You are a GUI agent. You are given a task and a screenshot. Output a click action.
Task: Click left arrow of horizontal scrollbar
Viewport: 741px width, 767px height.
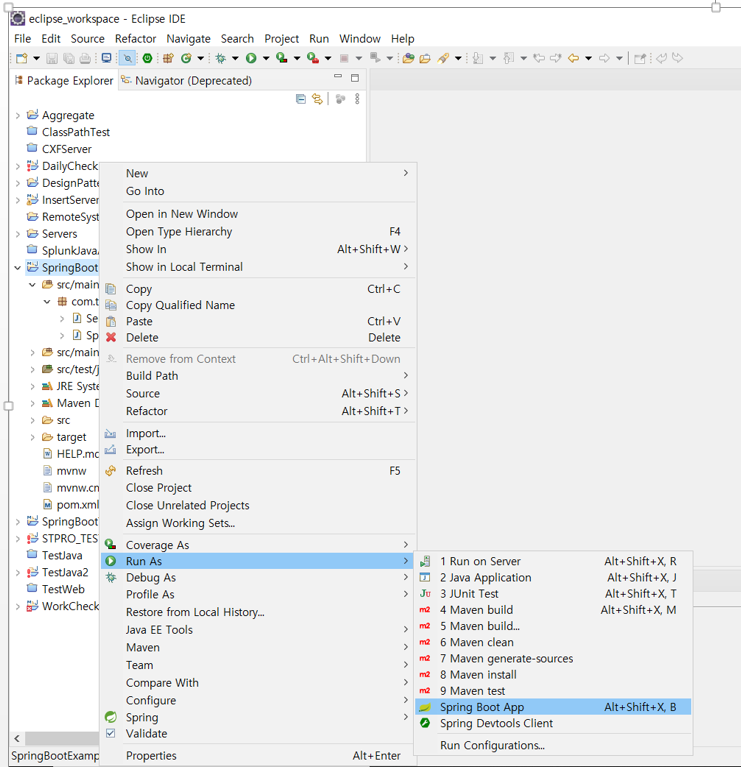pos(17,738)
